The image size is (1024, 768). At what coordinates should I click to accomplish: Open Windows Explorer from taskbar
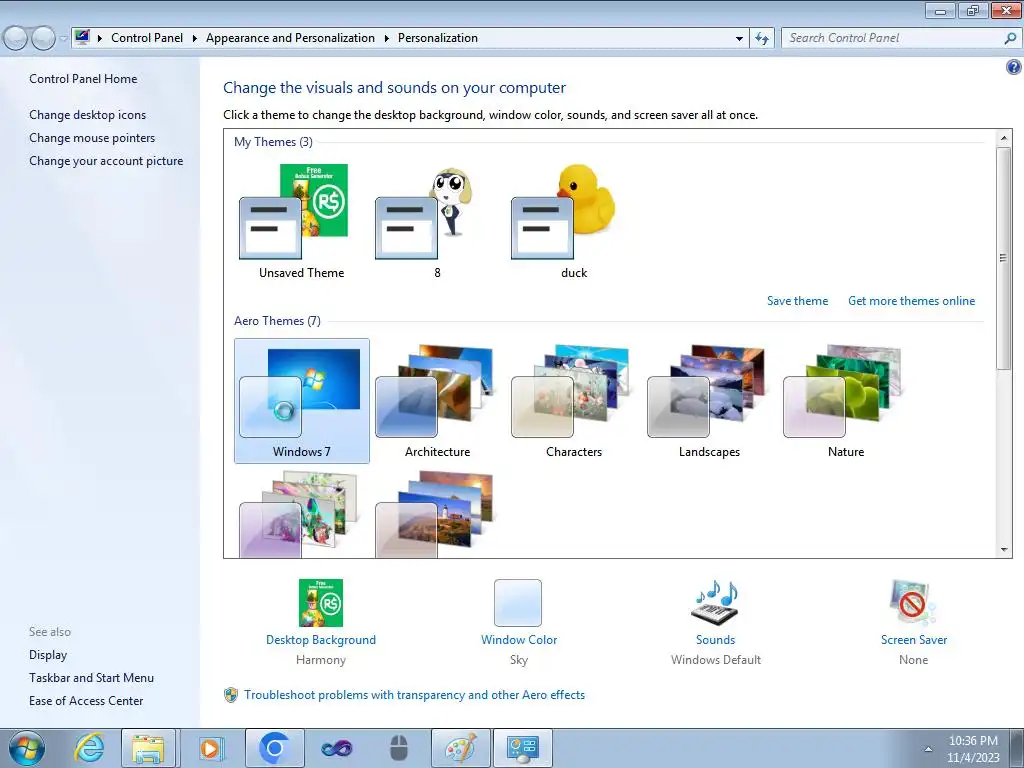pyautogui.click(x=148, y=748)
